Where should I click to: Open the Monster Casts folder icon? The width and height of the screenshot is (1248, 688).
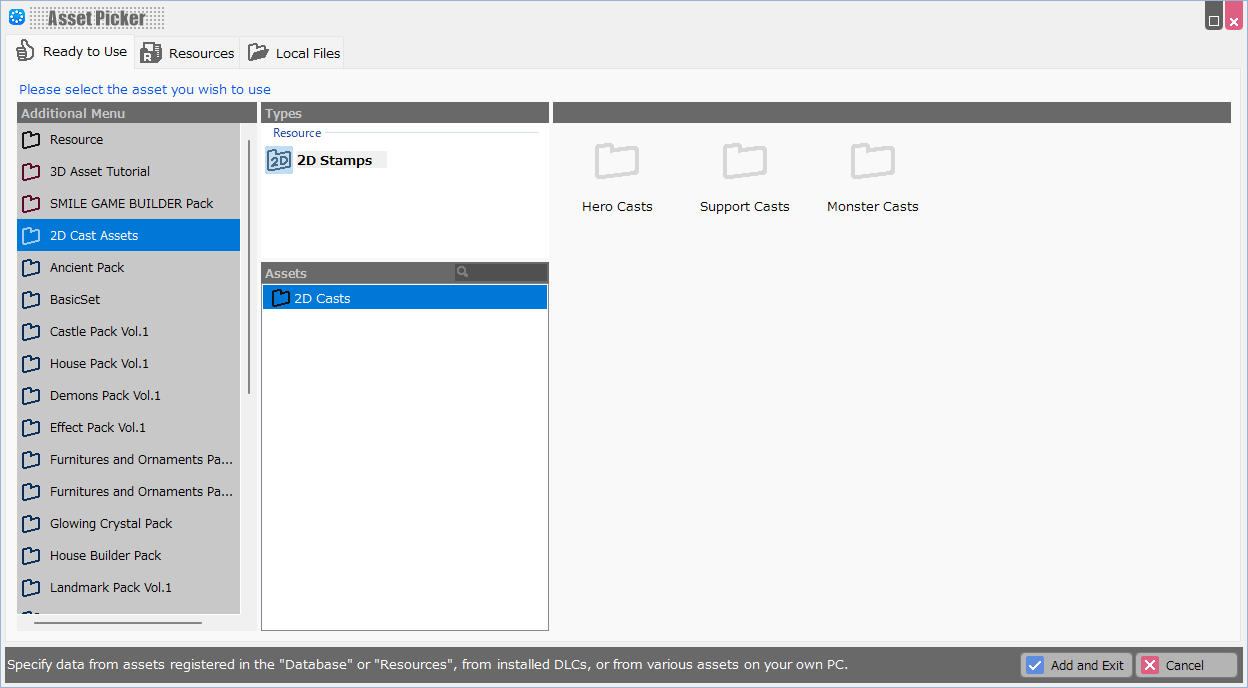(872, 161)
